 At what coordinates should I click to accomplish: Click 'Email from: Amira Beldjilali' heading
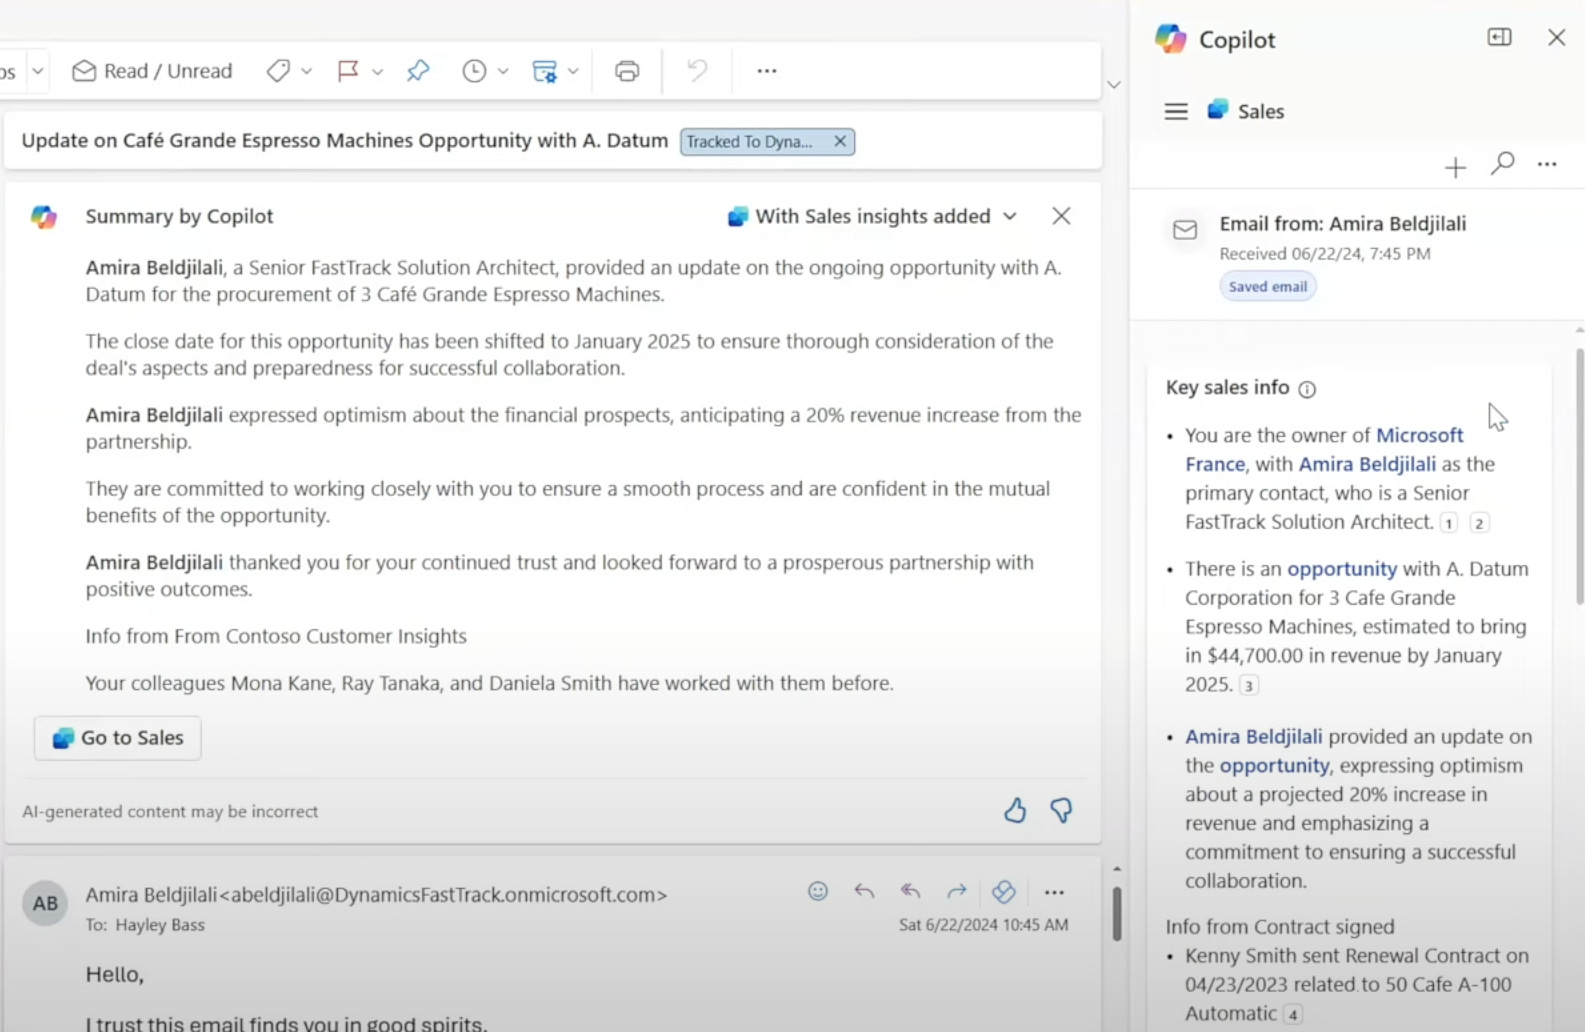point(1343,224)
